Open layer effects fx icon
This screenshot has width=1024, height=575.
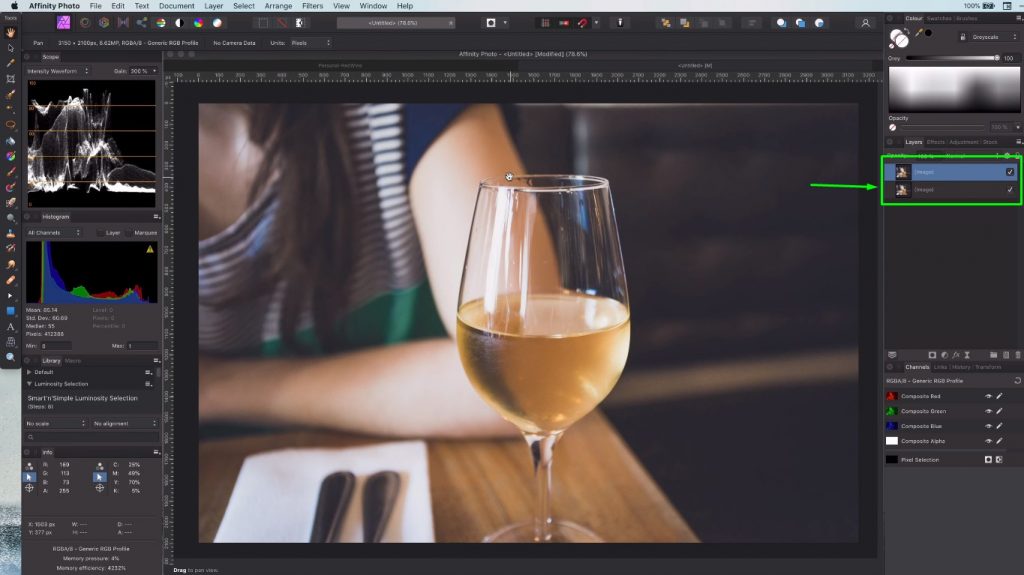pyautogui.click(x=956, y=355)
